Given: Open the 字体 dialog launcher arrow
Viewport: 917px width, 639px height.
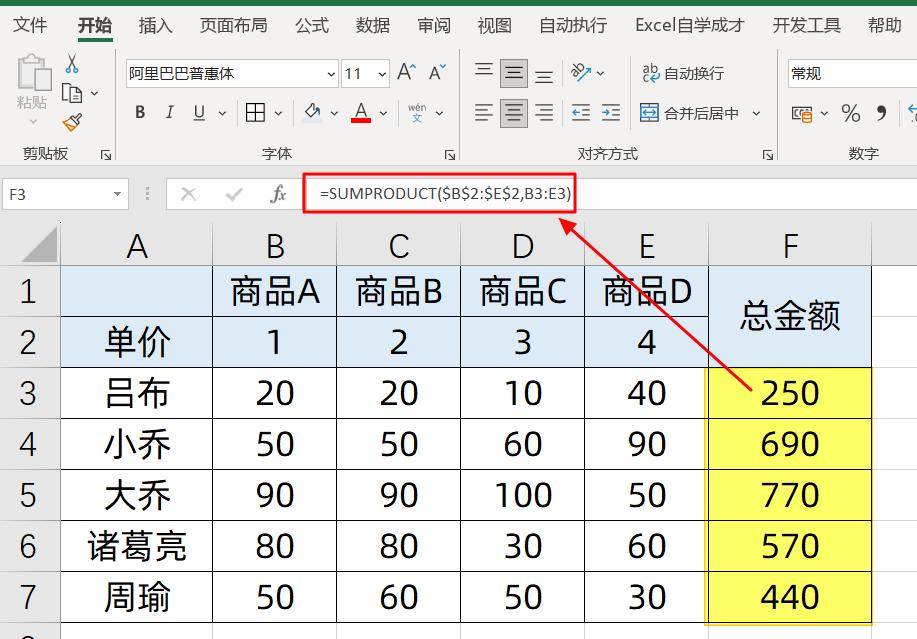Looking at the screenshot, I should click(450, 154).
